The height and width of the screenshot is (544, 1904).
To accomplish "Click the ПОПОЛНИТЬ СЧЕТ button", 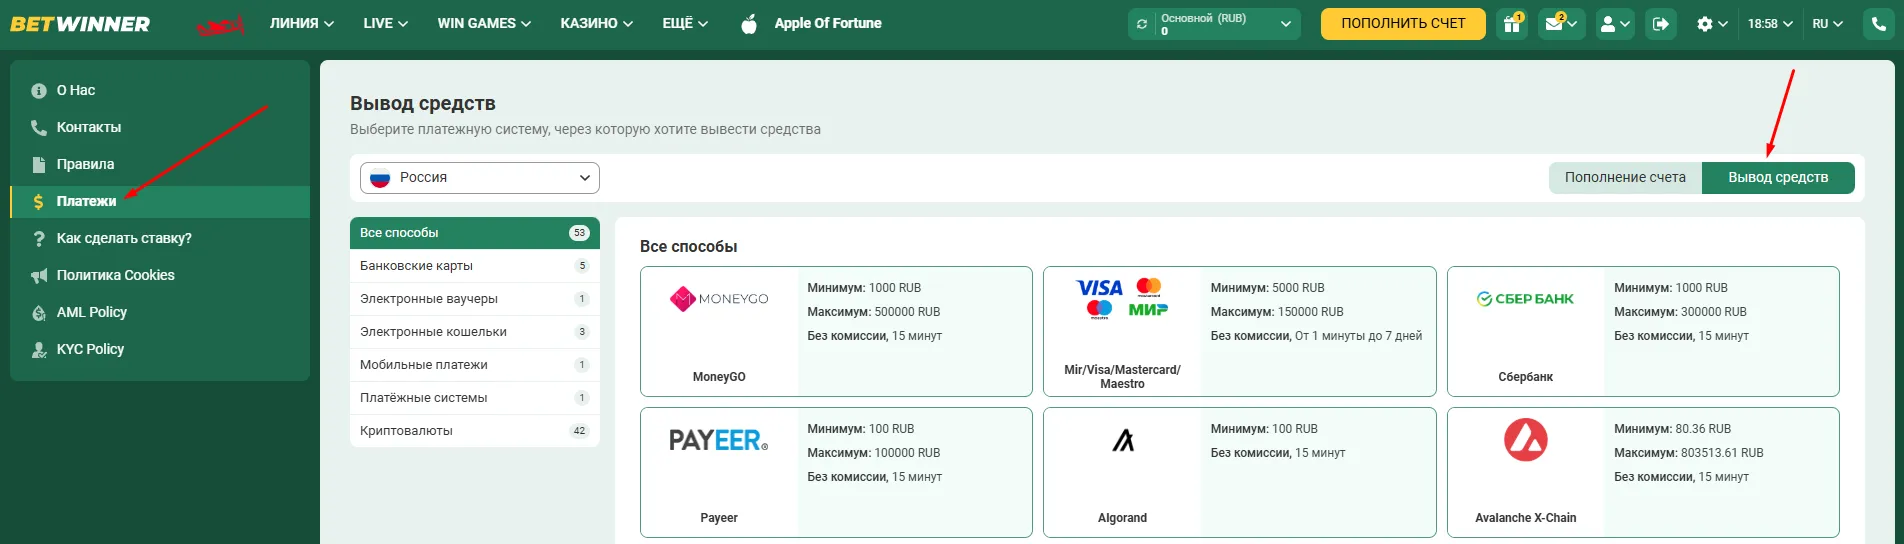I will [x=1403, y=24].
